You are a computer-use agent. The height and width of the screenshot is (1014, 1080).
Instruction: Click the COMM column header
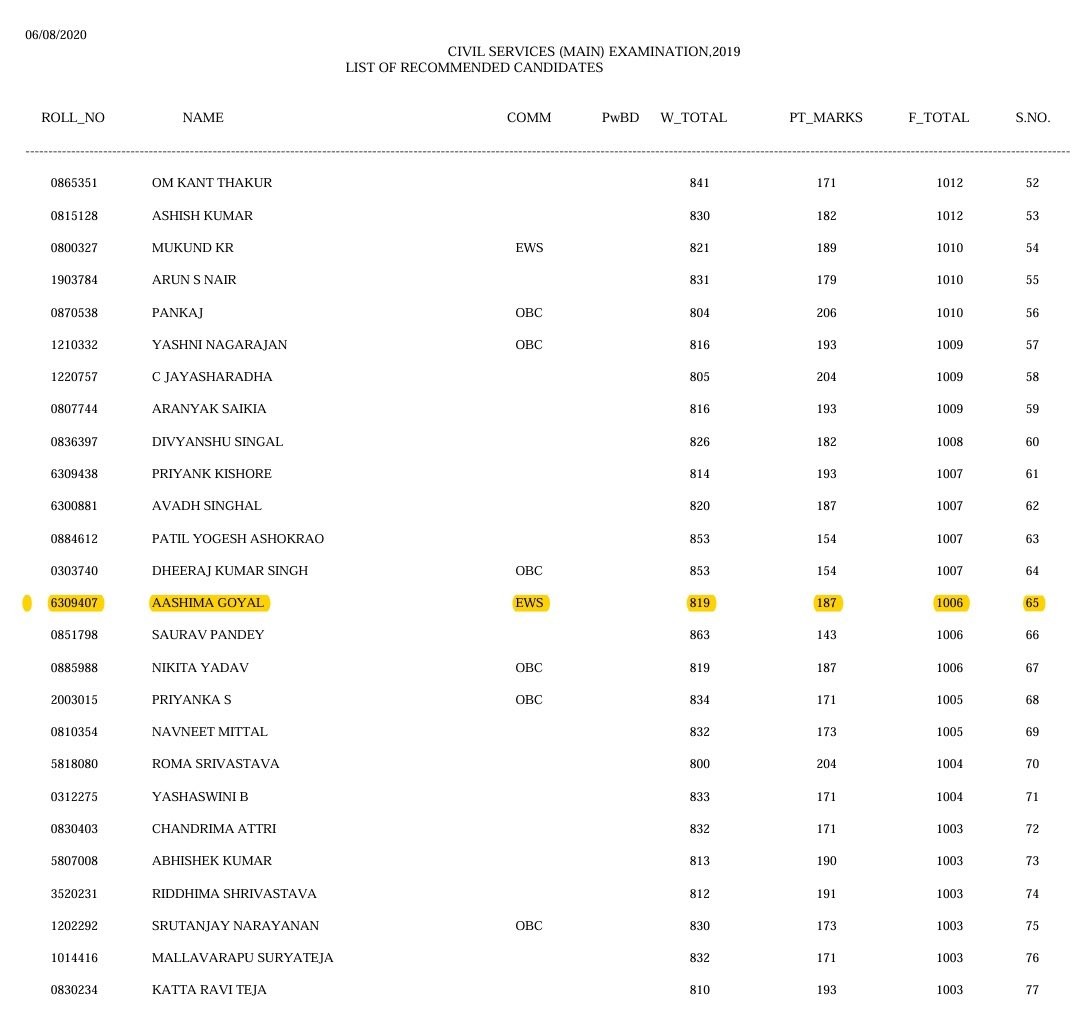(x=529, y=117)
